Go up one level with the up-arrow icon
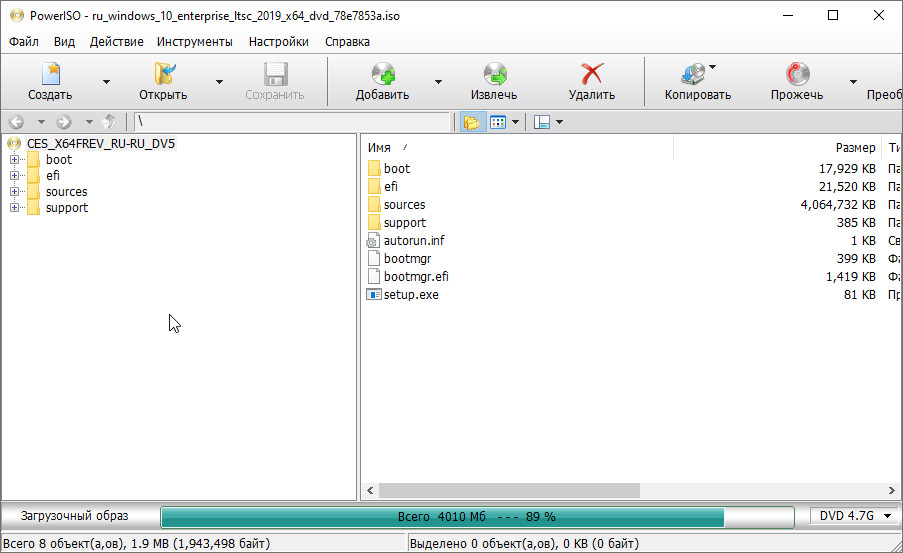903x553 pixels. coord(109,122)
